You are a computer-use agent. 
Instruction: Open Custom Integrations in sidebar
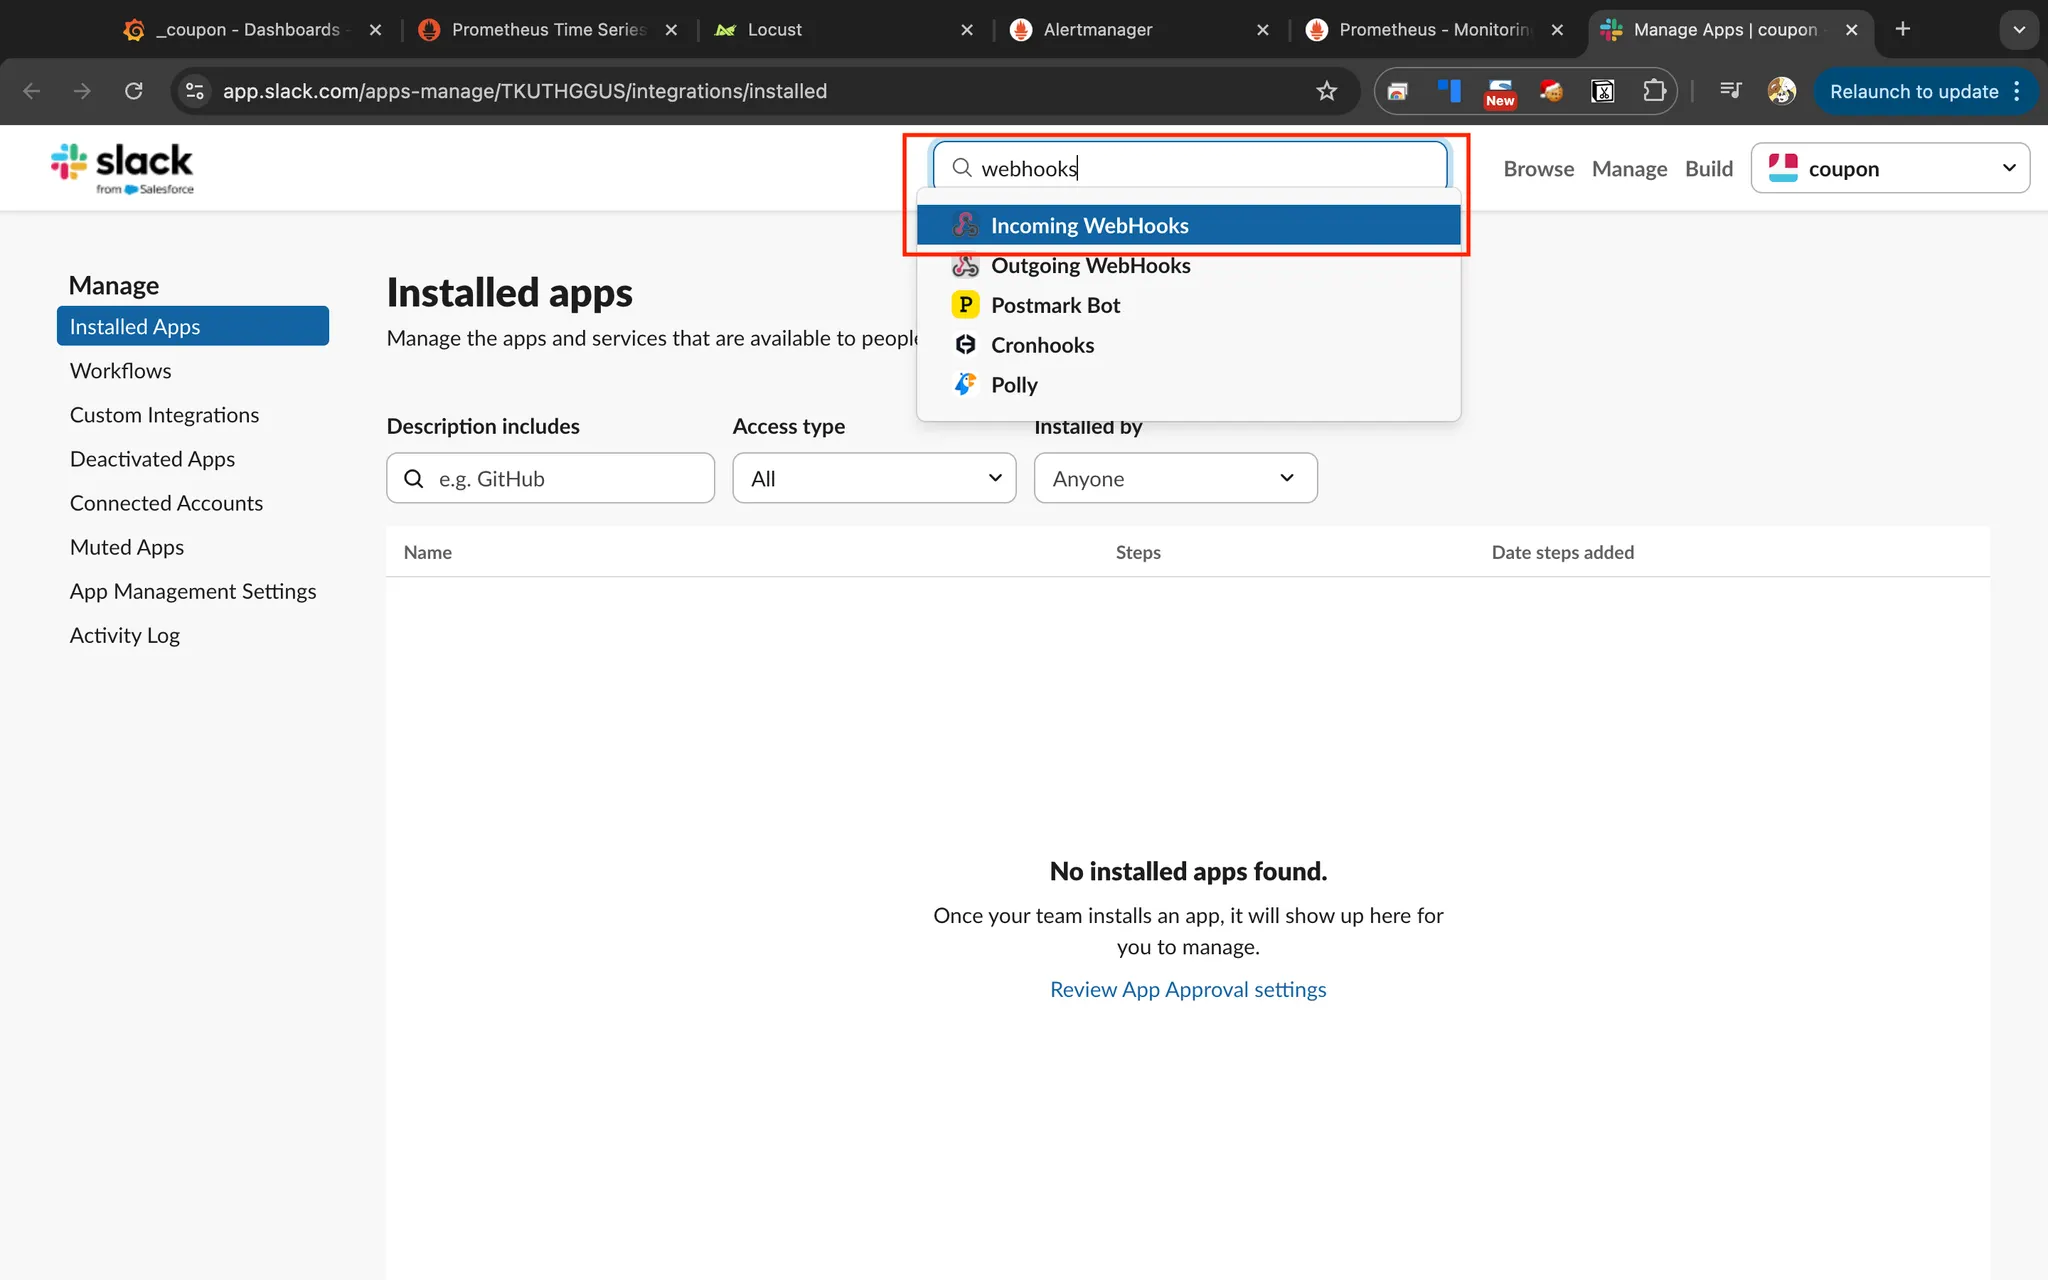pyautogui.click(x=164, y=415)
